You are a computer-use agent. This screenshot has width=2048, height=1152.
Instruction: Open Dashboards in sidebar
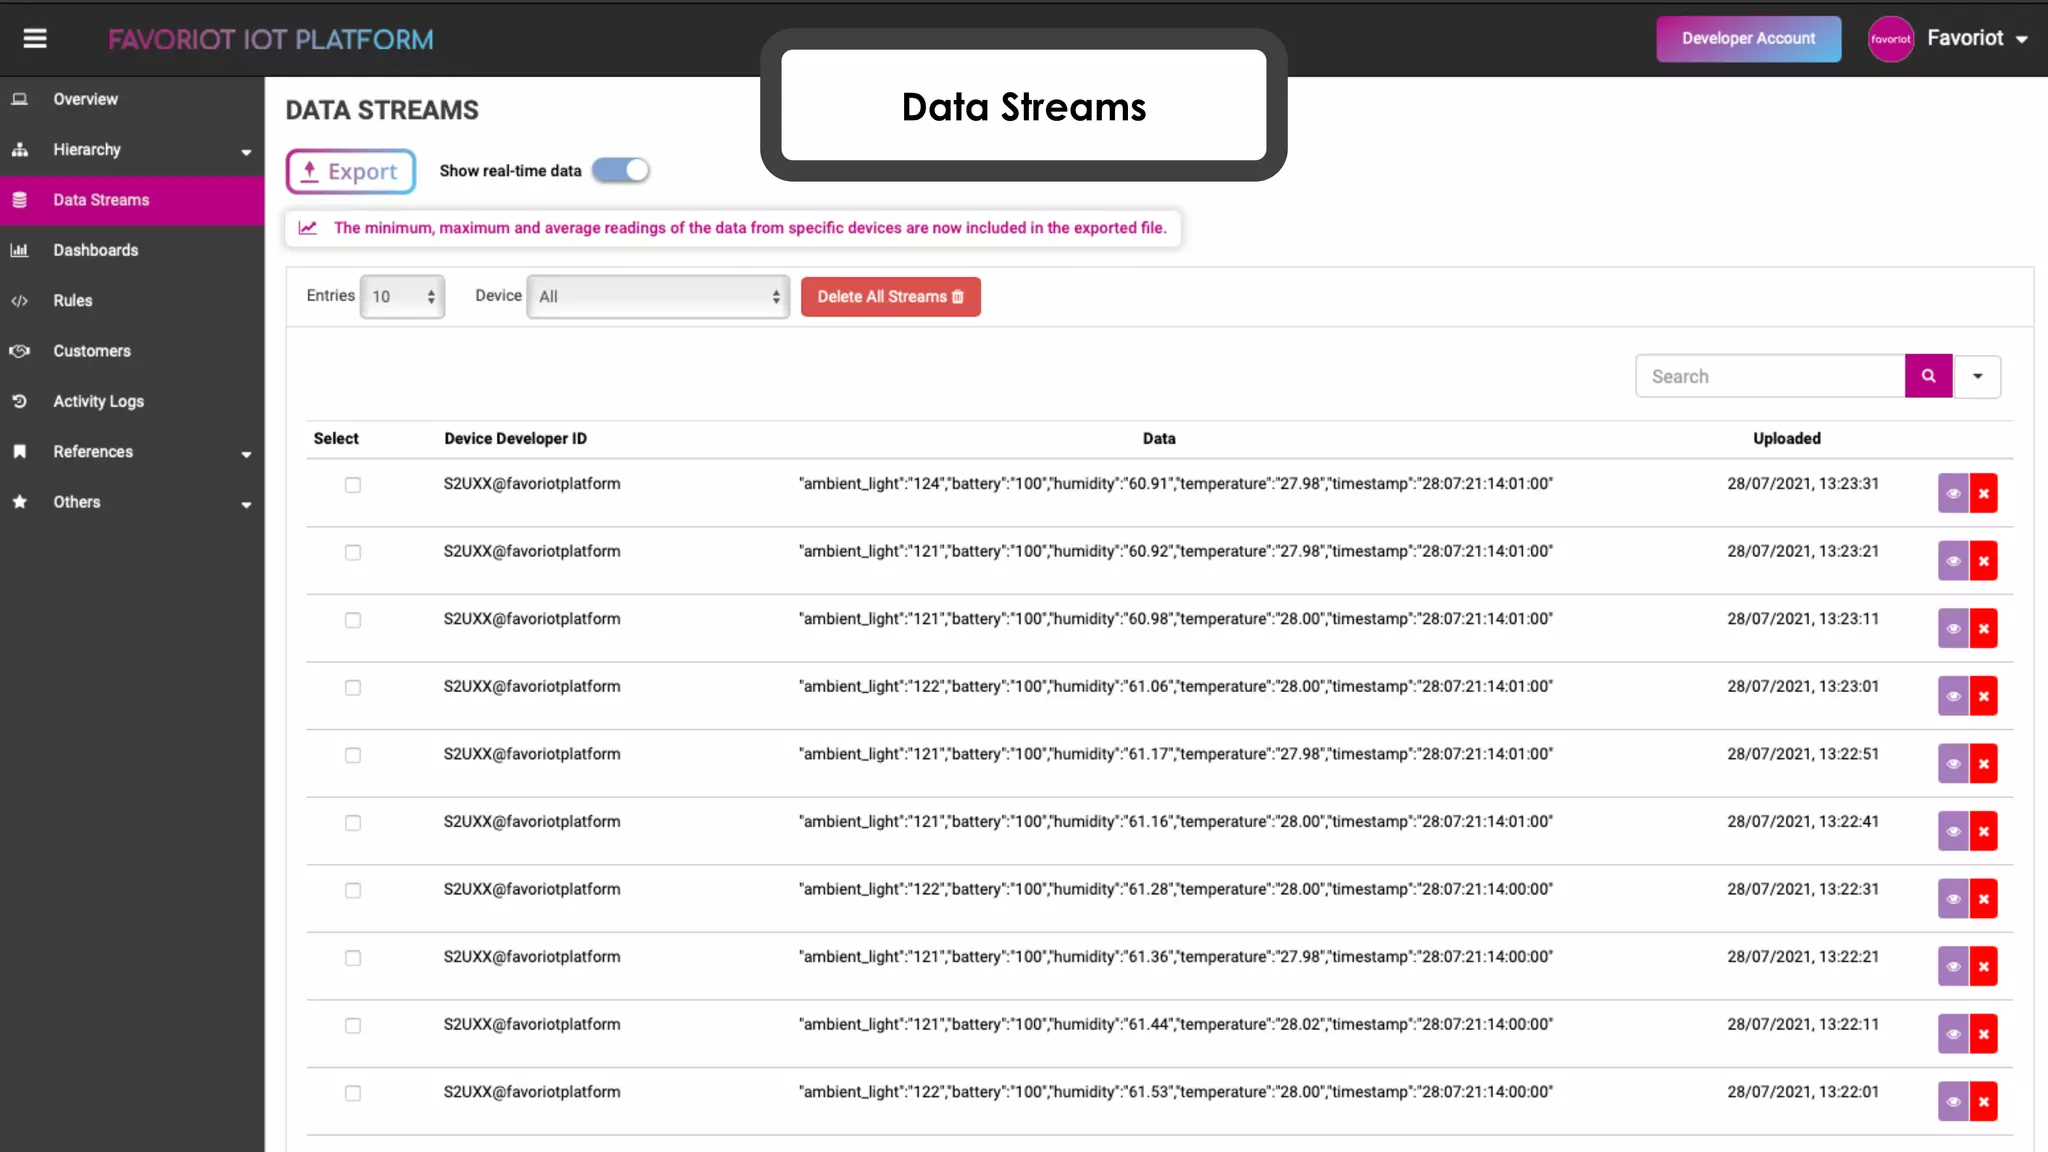point(132,250)
